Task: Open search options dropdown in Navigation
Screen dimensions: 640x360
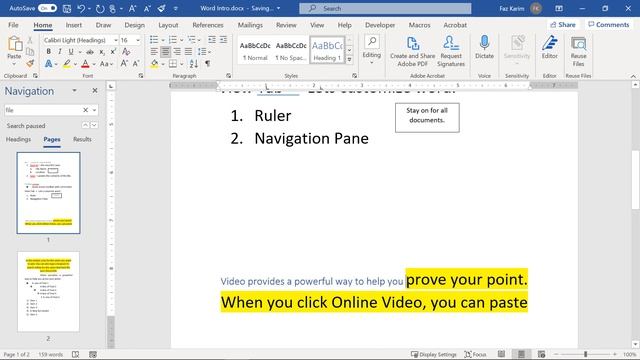Action: 94,110
